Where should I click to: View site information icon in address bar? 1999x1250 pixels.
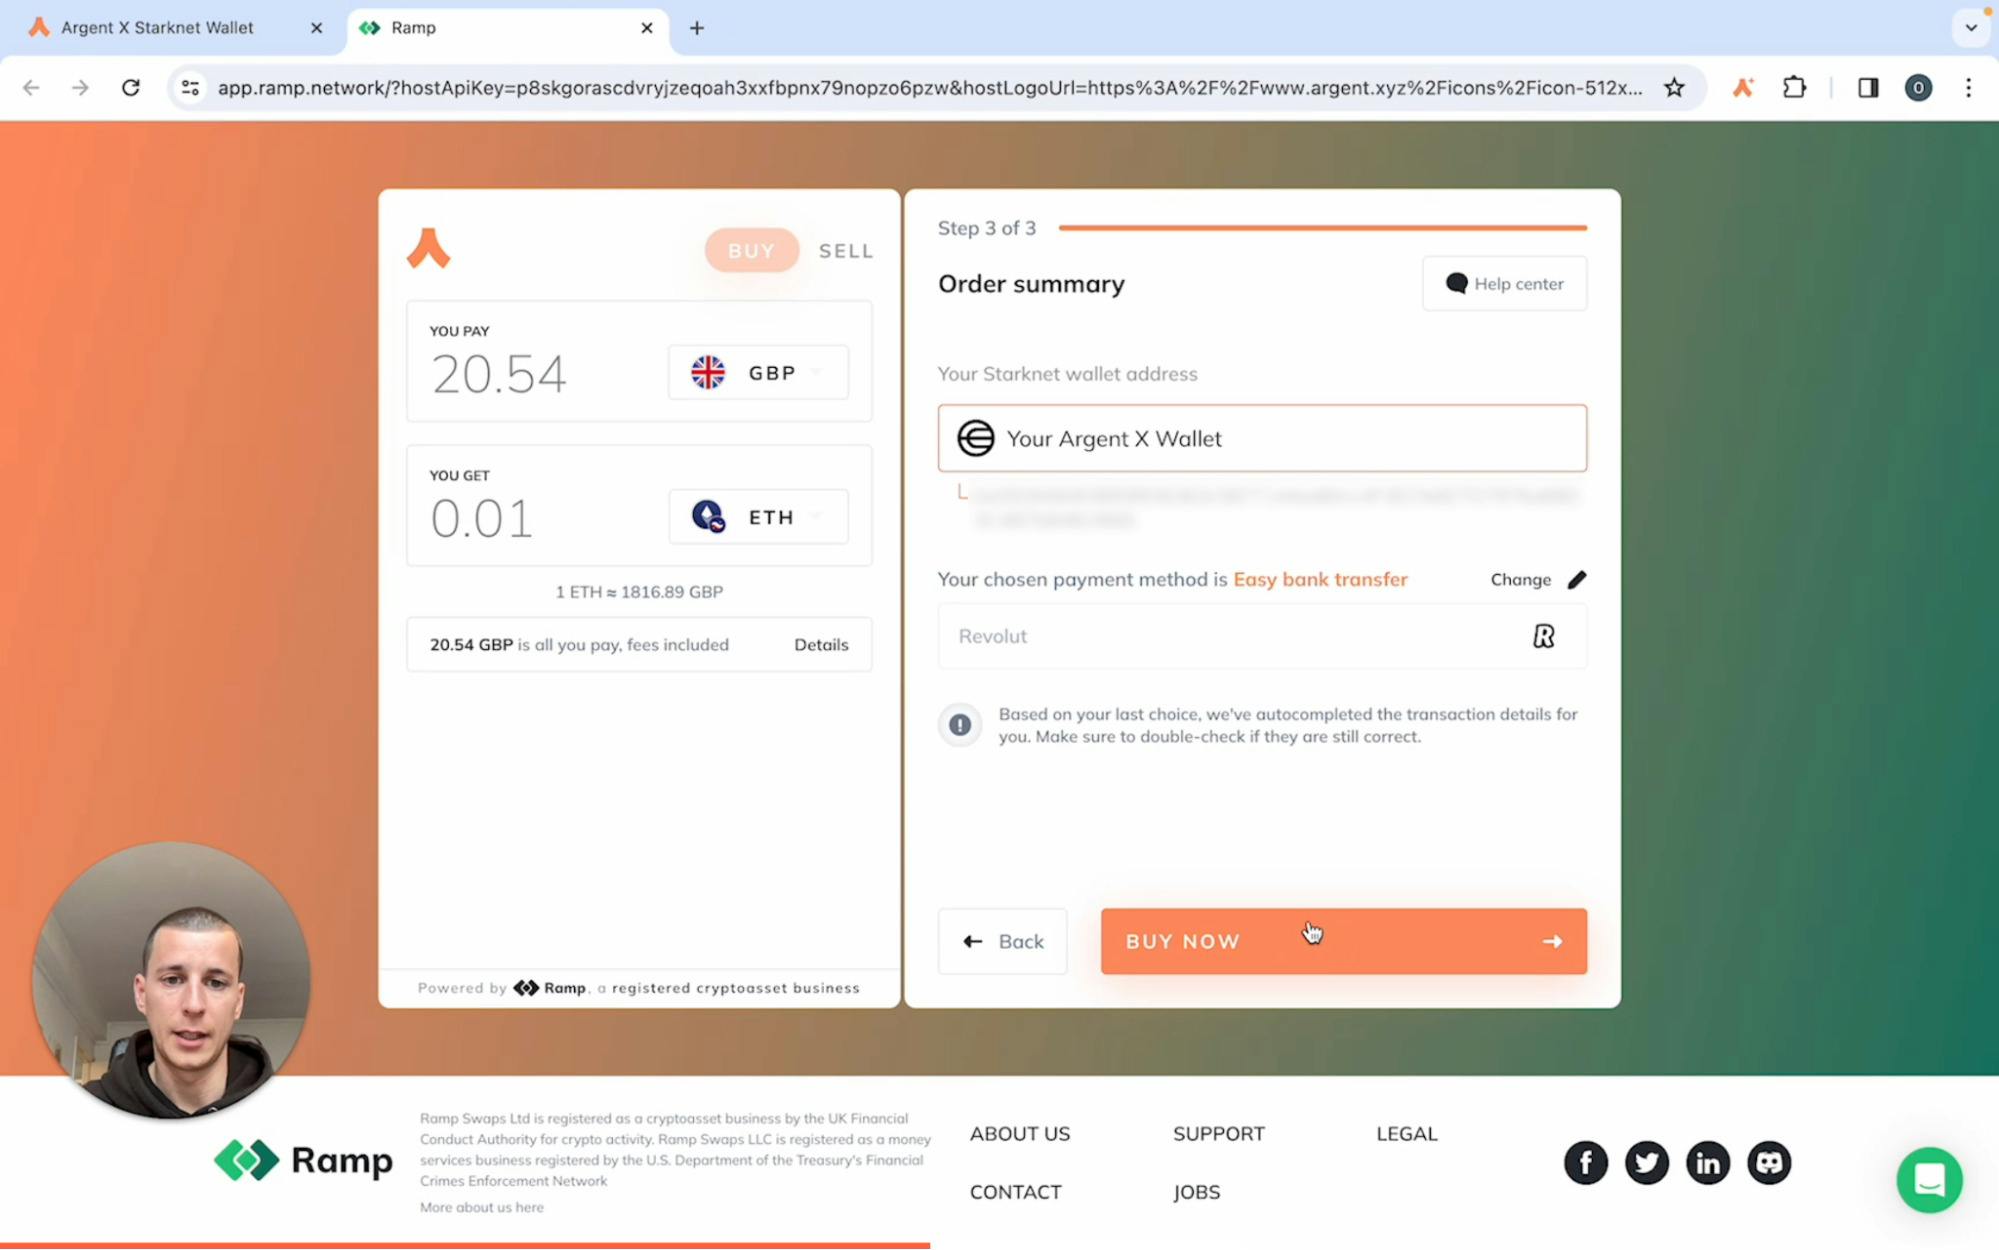[190, 88]
